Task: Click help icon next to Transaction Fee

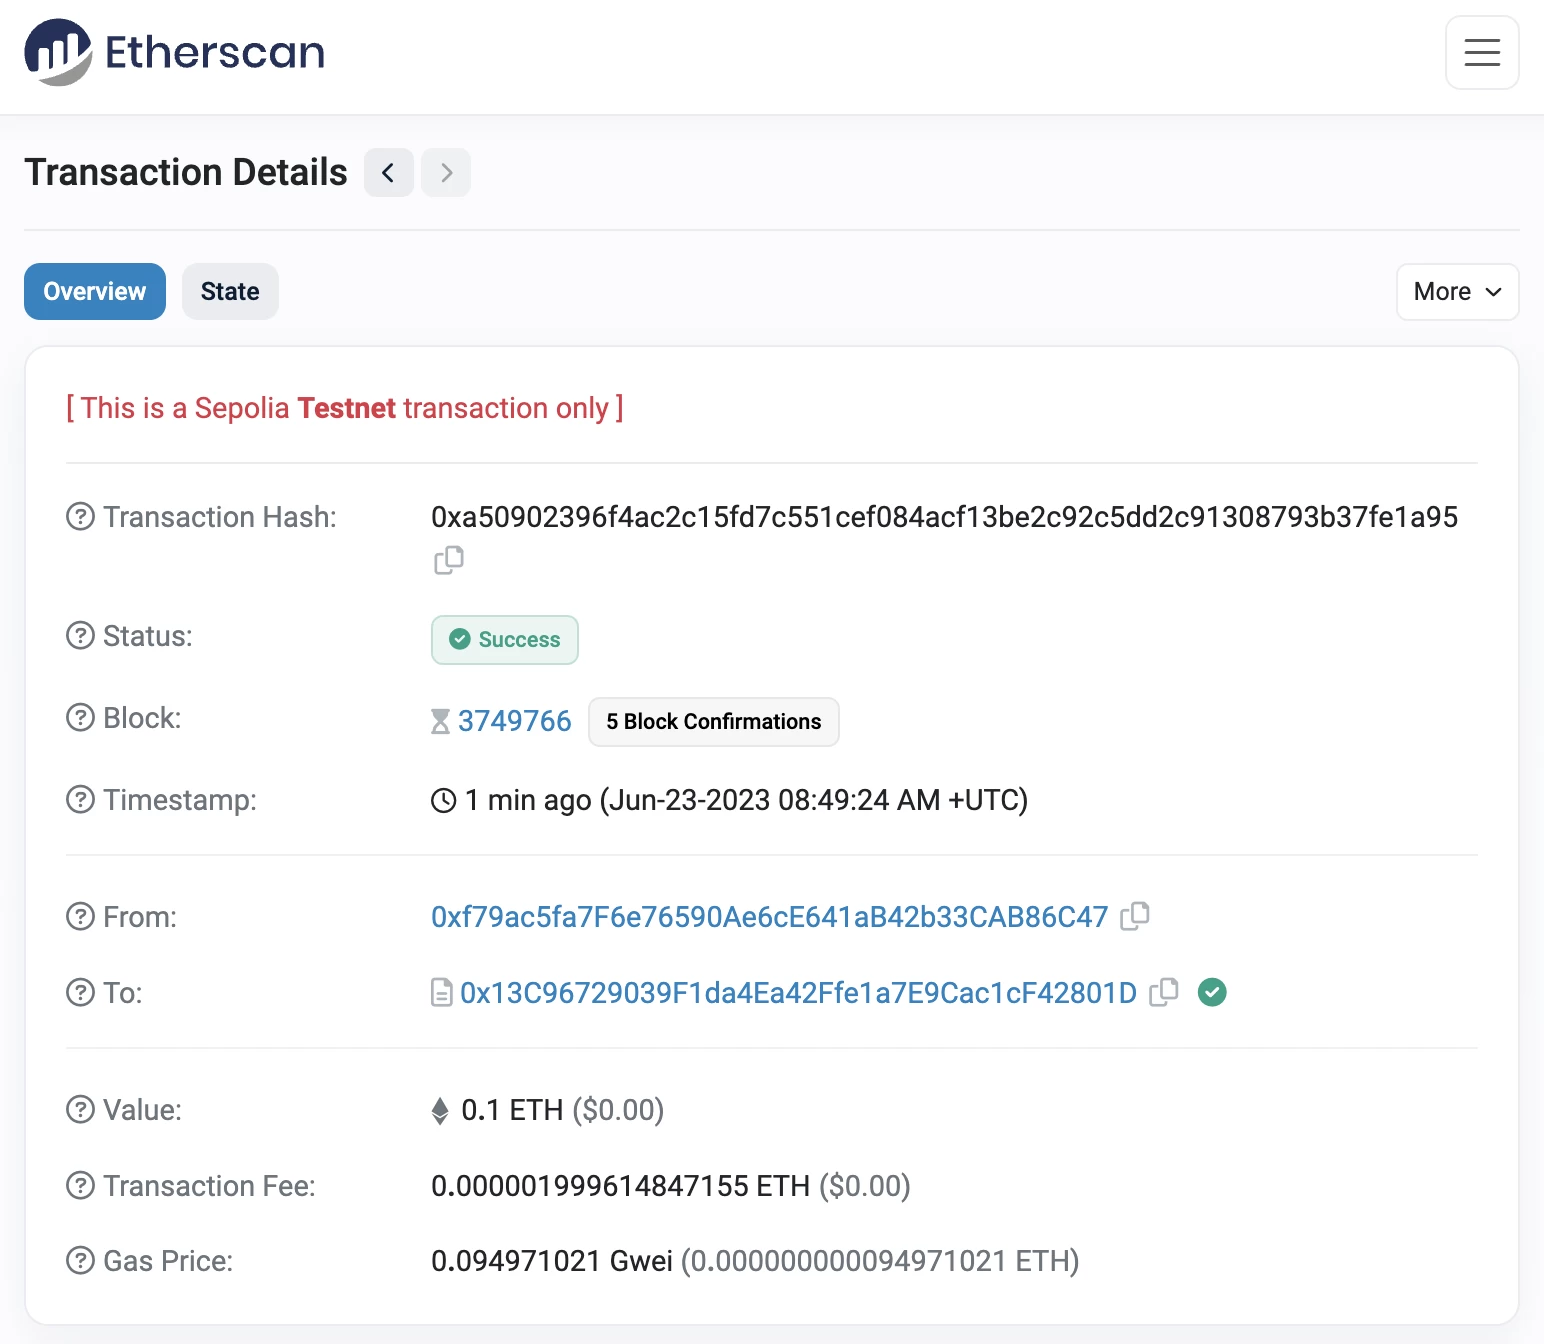Action: pos(80,1186)
